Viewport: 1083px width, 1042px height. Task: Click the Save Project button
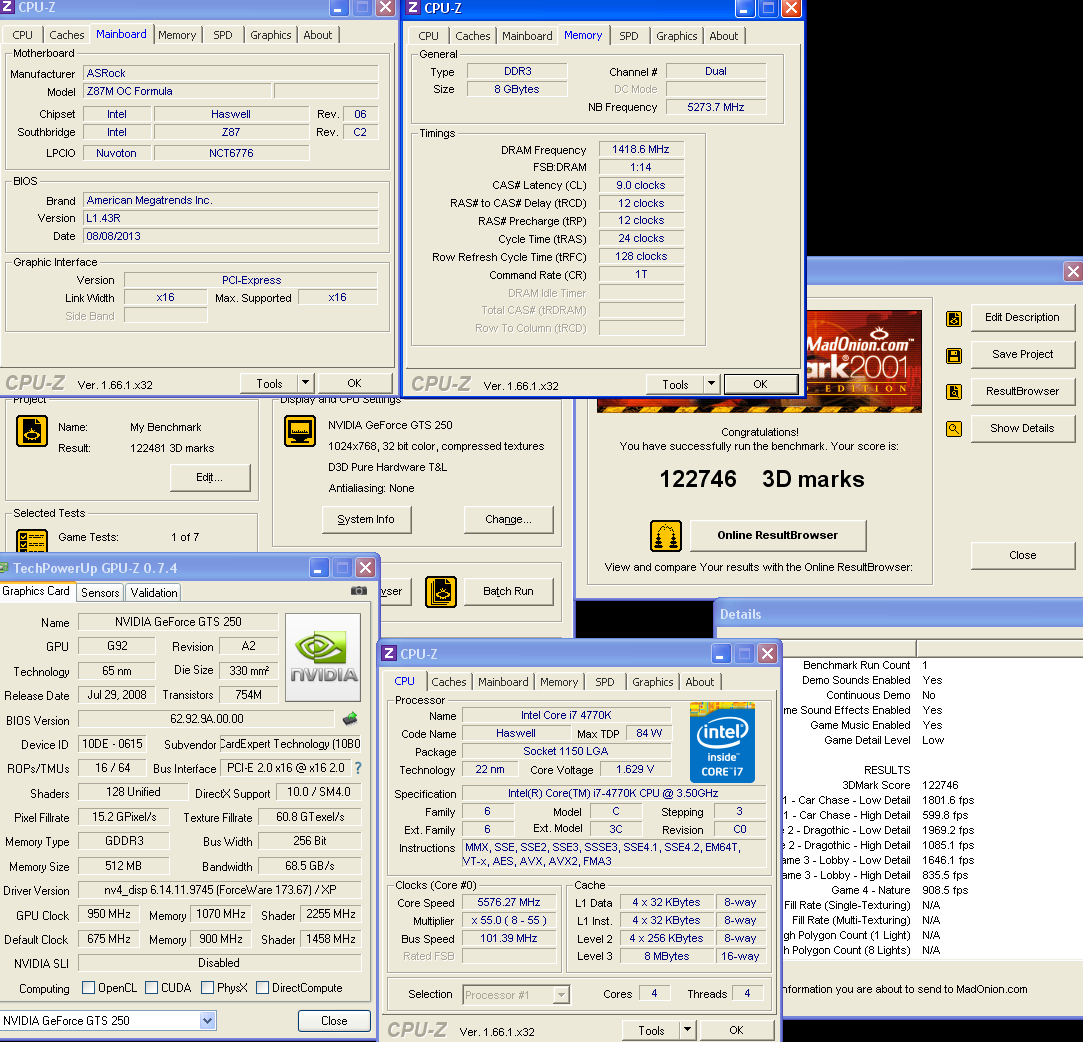pyautogui.click(x=1022, y=354)
